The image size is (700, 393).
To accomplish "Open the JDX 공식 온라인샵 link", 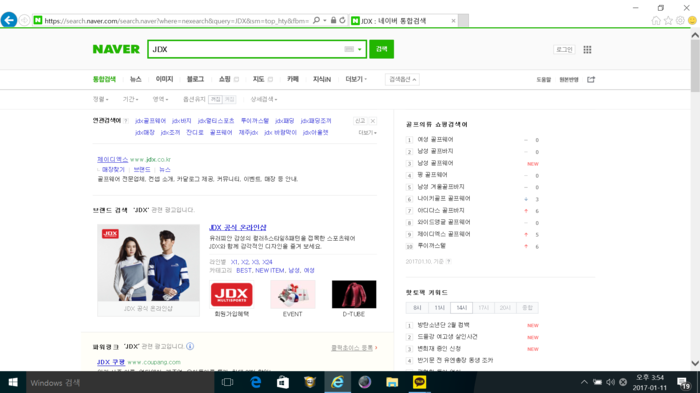I will tap(238, 227).
